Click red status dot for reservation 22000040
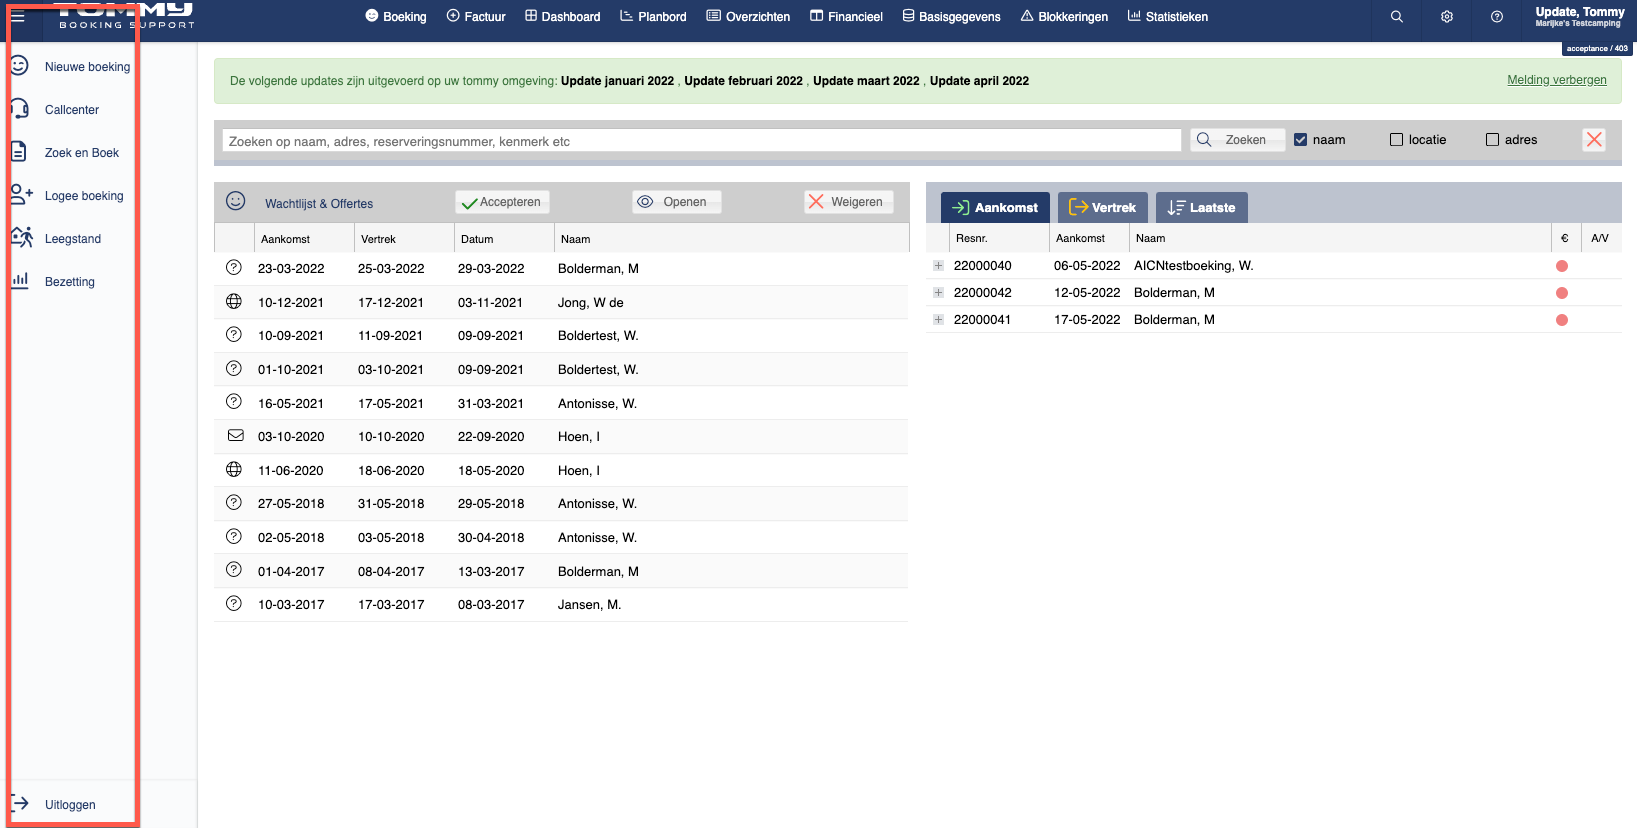The image size is (1637, 828). (x=1562, y=266)
